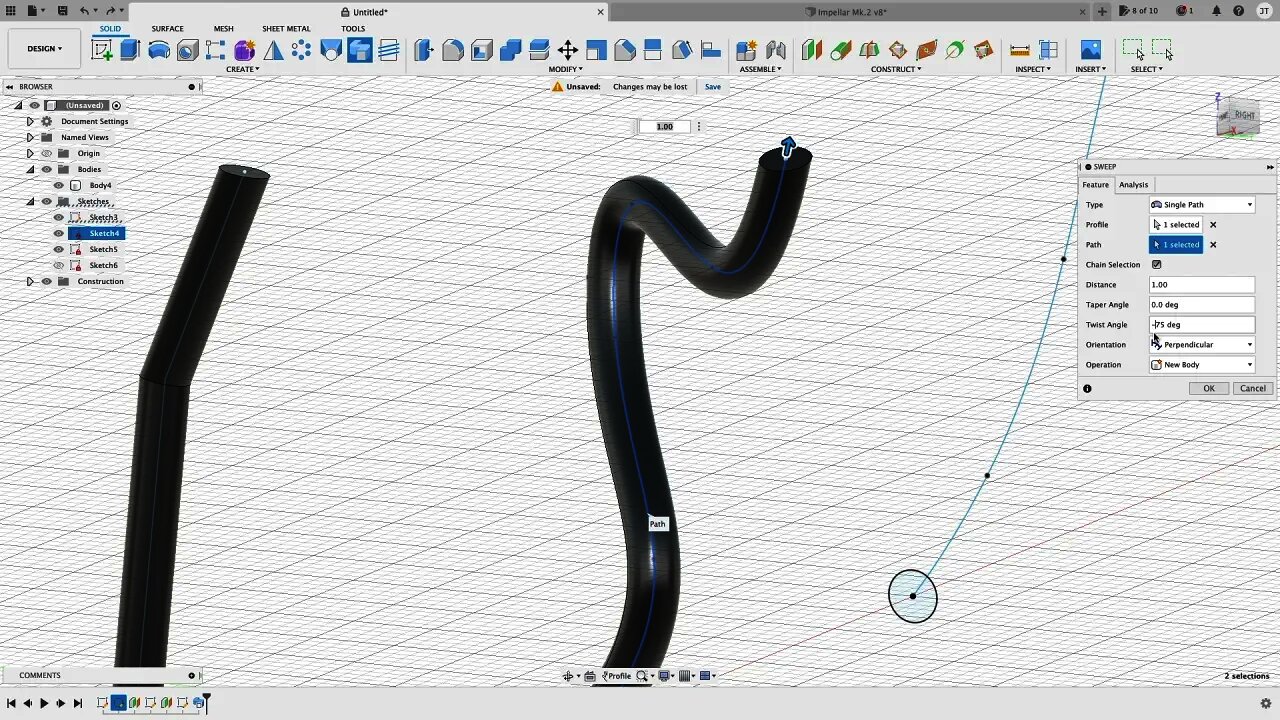Hide Sketch3 visibility eye
Screen dimensions: 1280x720
click(x=59, y=217)
